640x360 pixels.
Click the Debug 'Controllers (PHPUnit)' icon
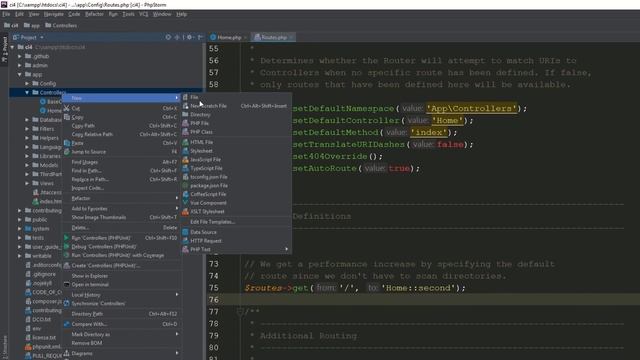point(67,247)
